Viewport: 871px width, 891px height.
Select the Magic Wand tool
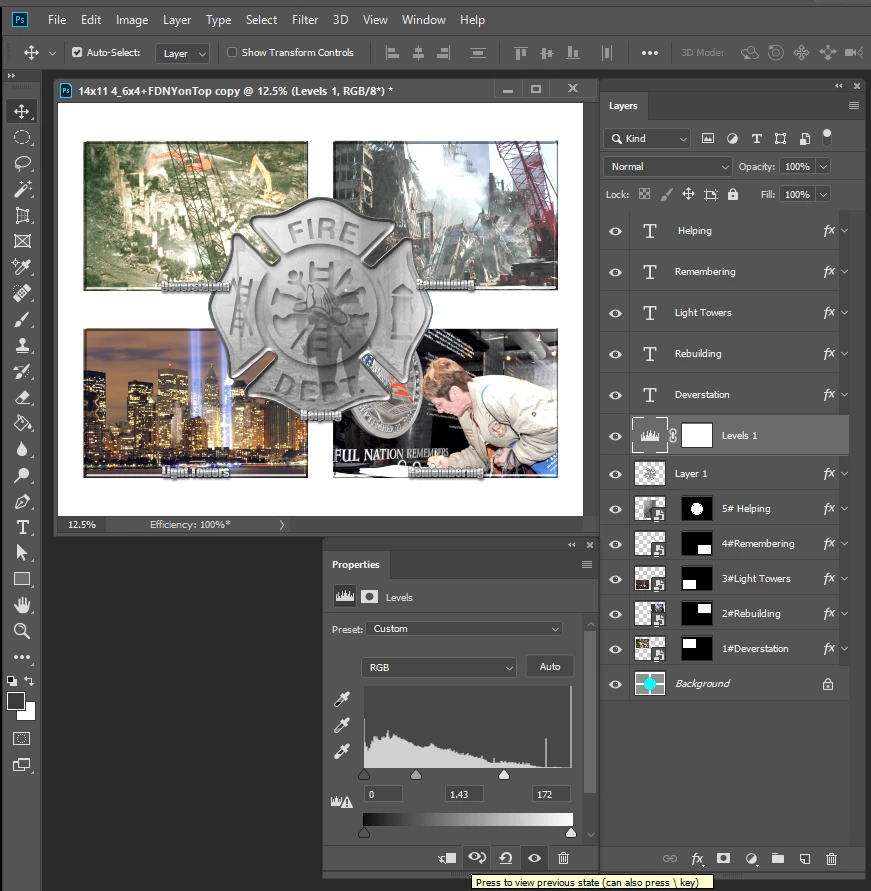(22, 189)
